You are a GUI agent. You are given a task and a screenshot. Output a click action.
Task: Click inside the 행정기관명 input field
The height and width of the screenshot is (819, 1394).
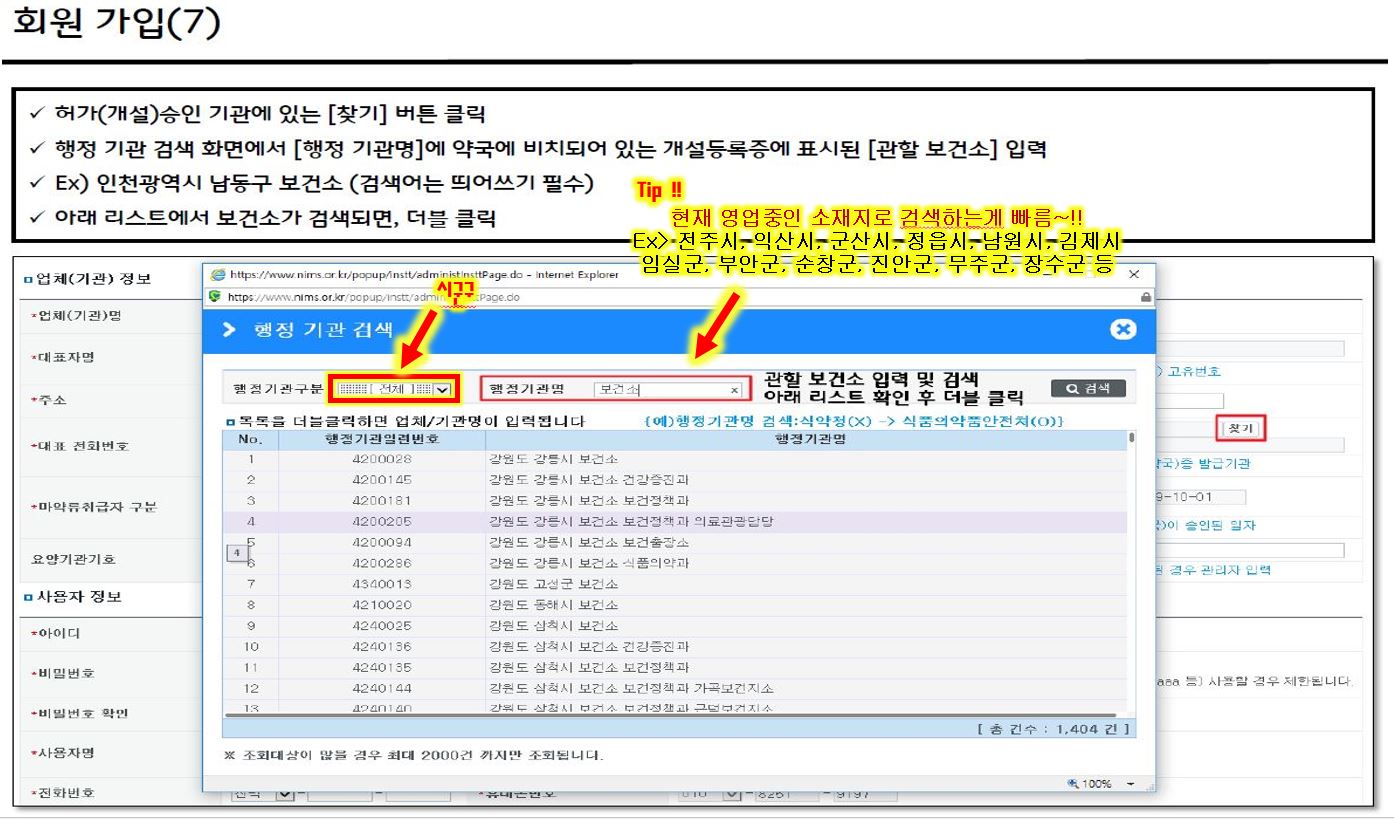coord(660,390)
